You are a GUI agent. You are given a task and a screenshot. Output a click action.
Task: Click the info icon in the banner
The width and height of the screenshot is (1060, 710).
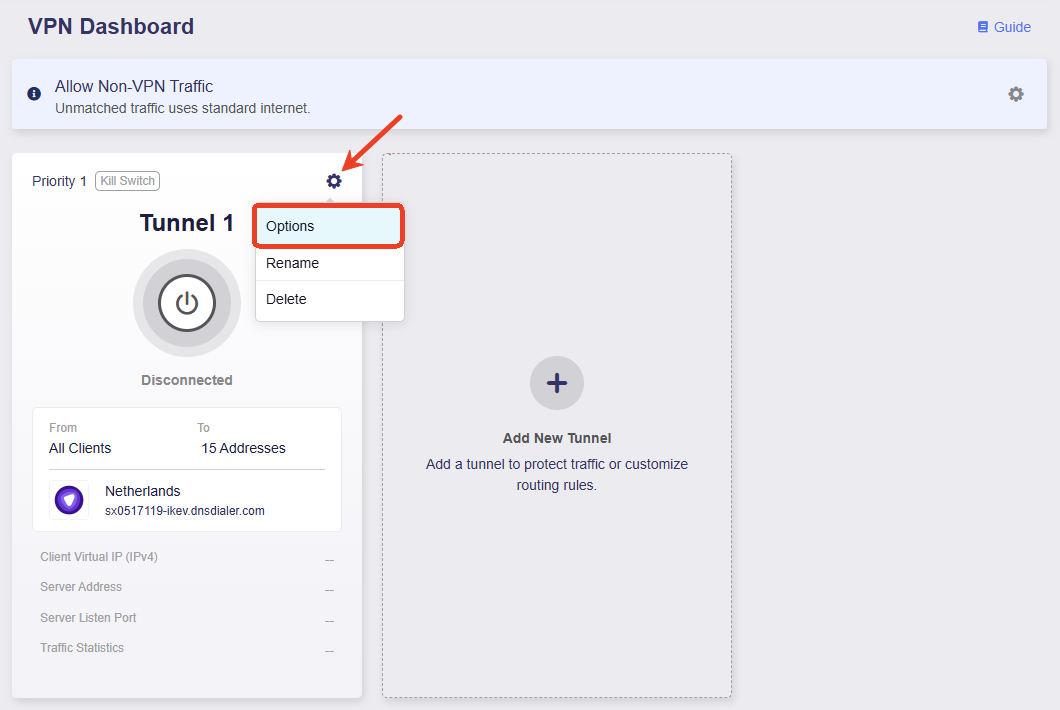pyautogui.click(x=34, y=94)
